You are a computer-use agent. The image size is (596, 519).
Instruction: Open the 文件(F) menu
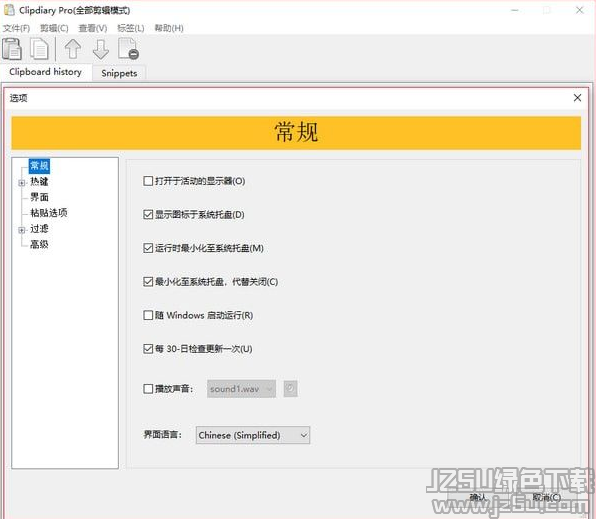pyautogui.click(x=16, y=28)
